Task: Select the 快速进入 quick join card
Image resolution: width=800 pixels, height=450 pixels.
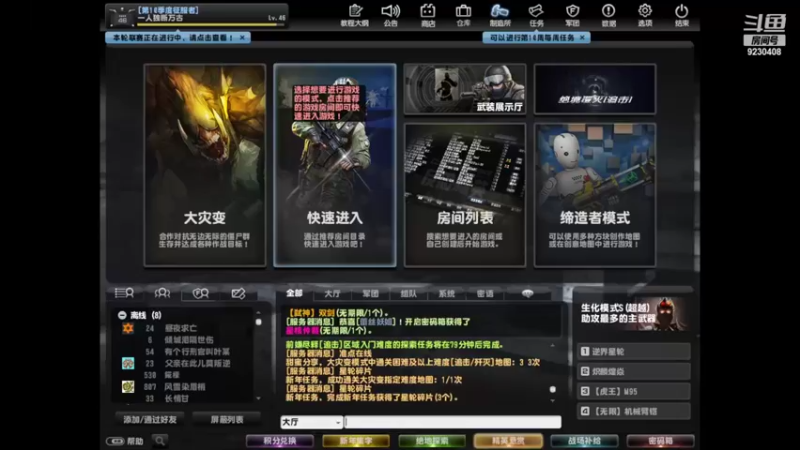Action: coord(335,165)
